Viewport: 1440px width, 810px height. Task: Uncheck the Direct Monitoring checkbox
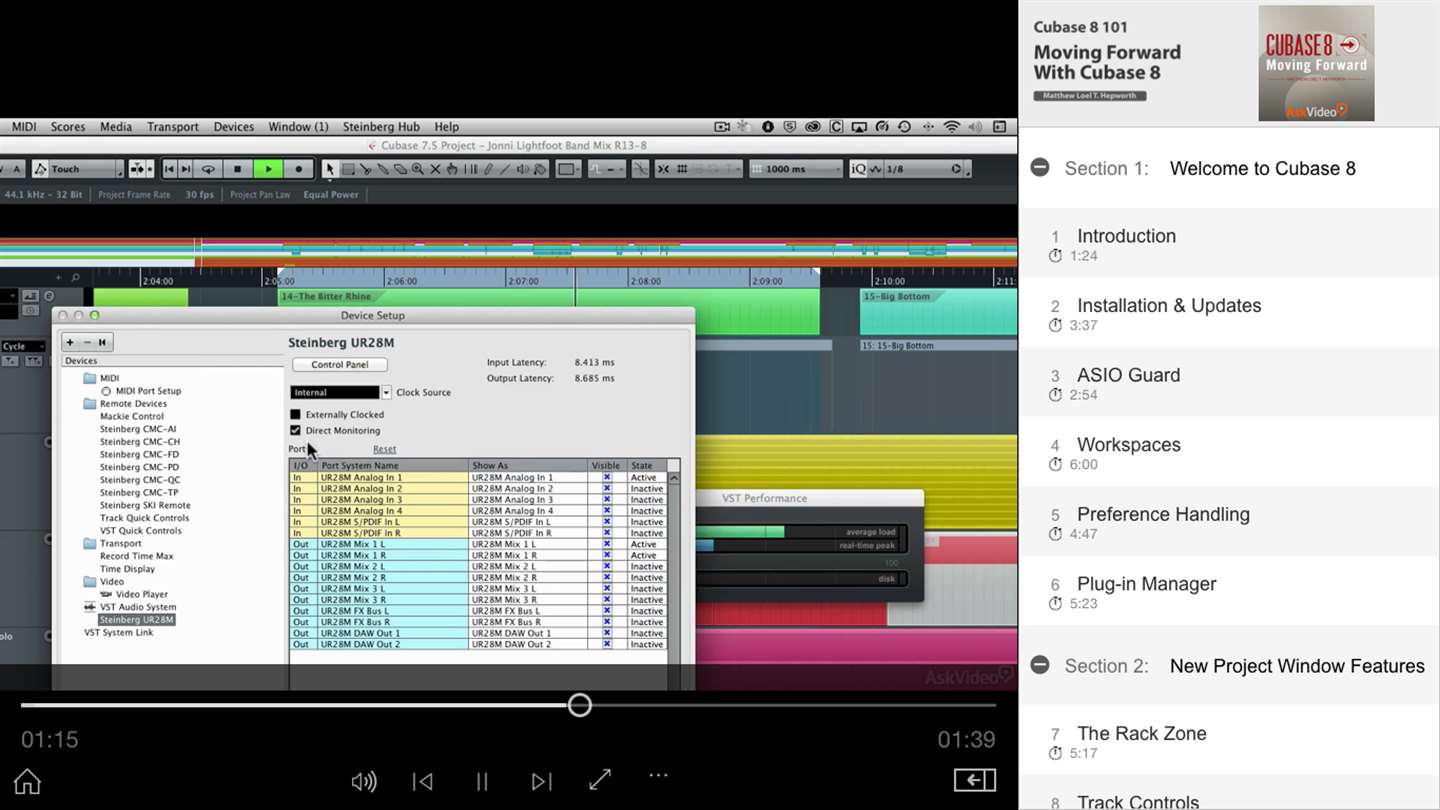[x=295, y=430]
